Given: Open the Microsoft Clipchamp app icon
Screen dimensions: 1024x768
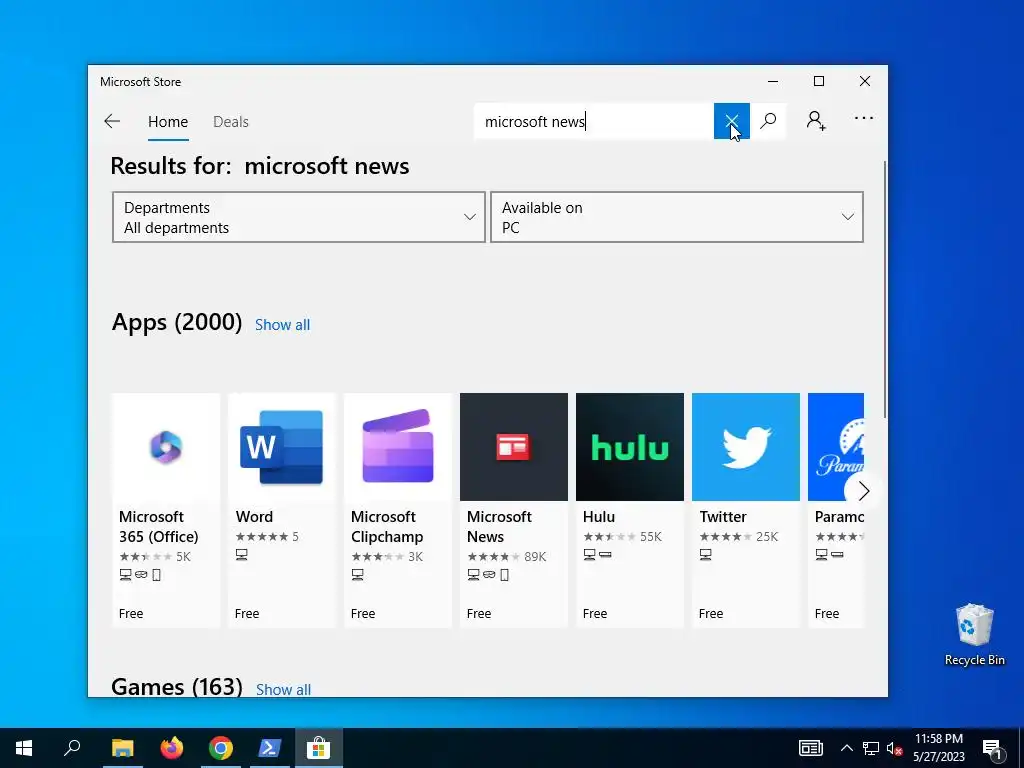Looking at the screenshot, I should (398, 447).
